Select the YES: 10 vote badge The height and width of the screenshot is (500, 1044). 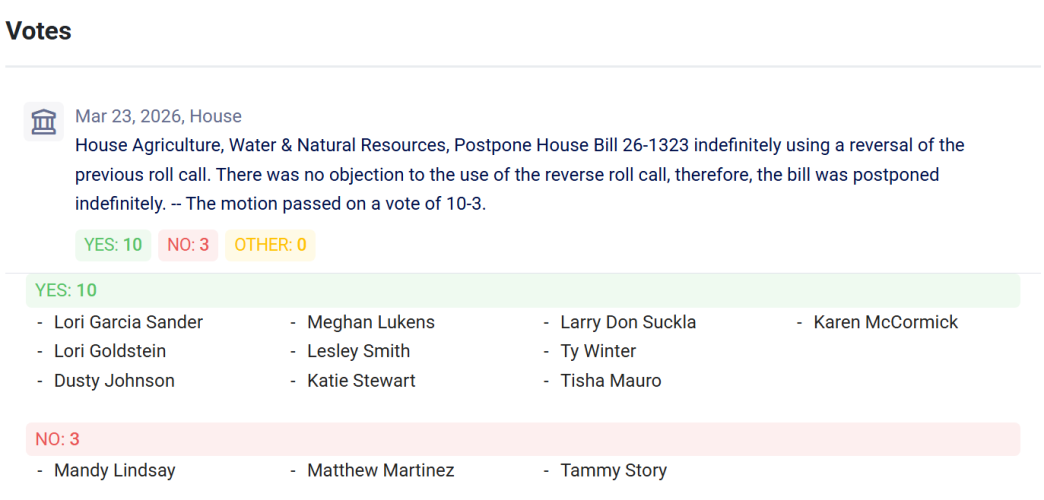113,245
